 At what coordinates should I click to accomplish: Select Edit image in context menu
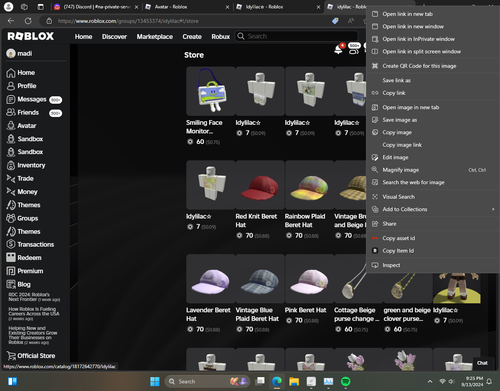coord(433,157)
